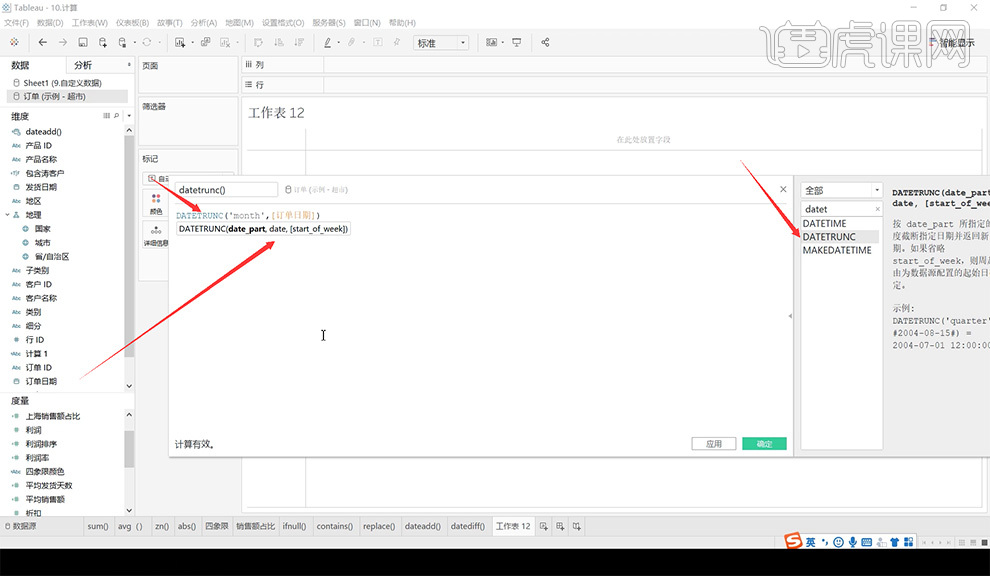Click the fix axes pin icon
The width and height of the screenshot is (990, 576).
[x=397, y=42]
